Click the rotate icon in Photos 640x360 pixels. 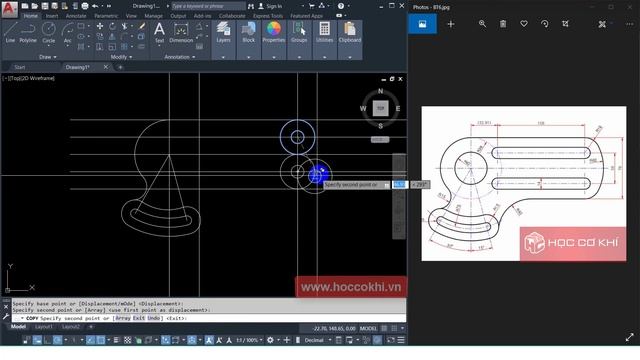click(544, 24)
